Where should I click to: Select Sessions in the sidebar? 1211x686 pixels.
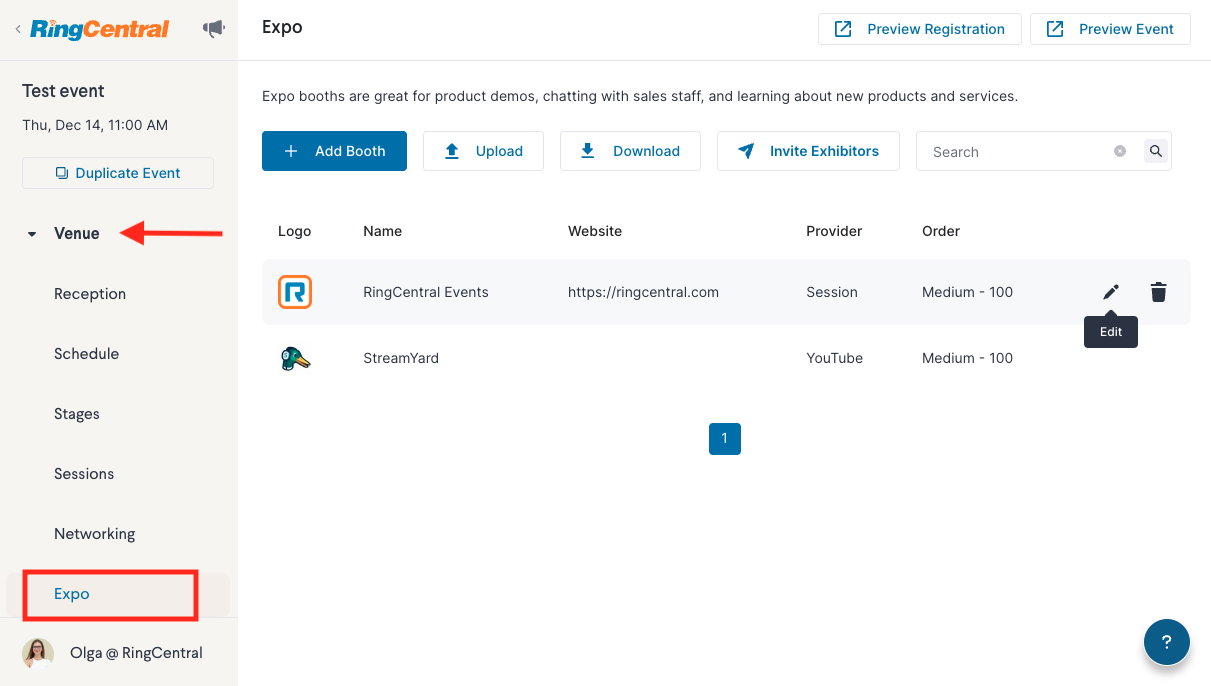84,474
